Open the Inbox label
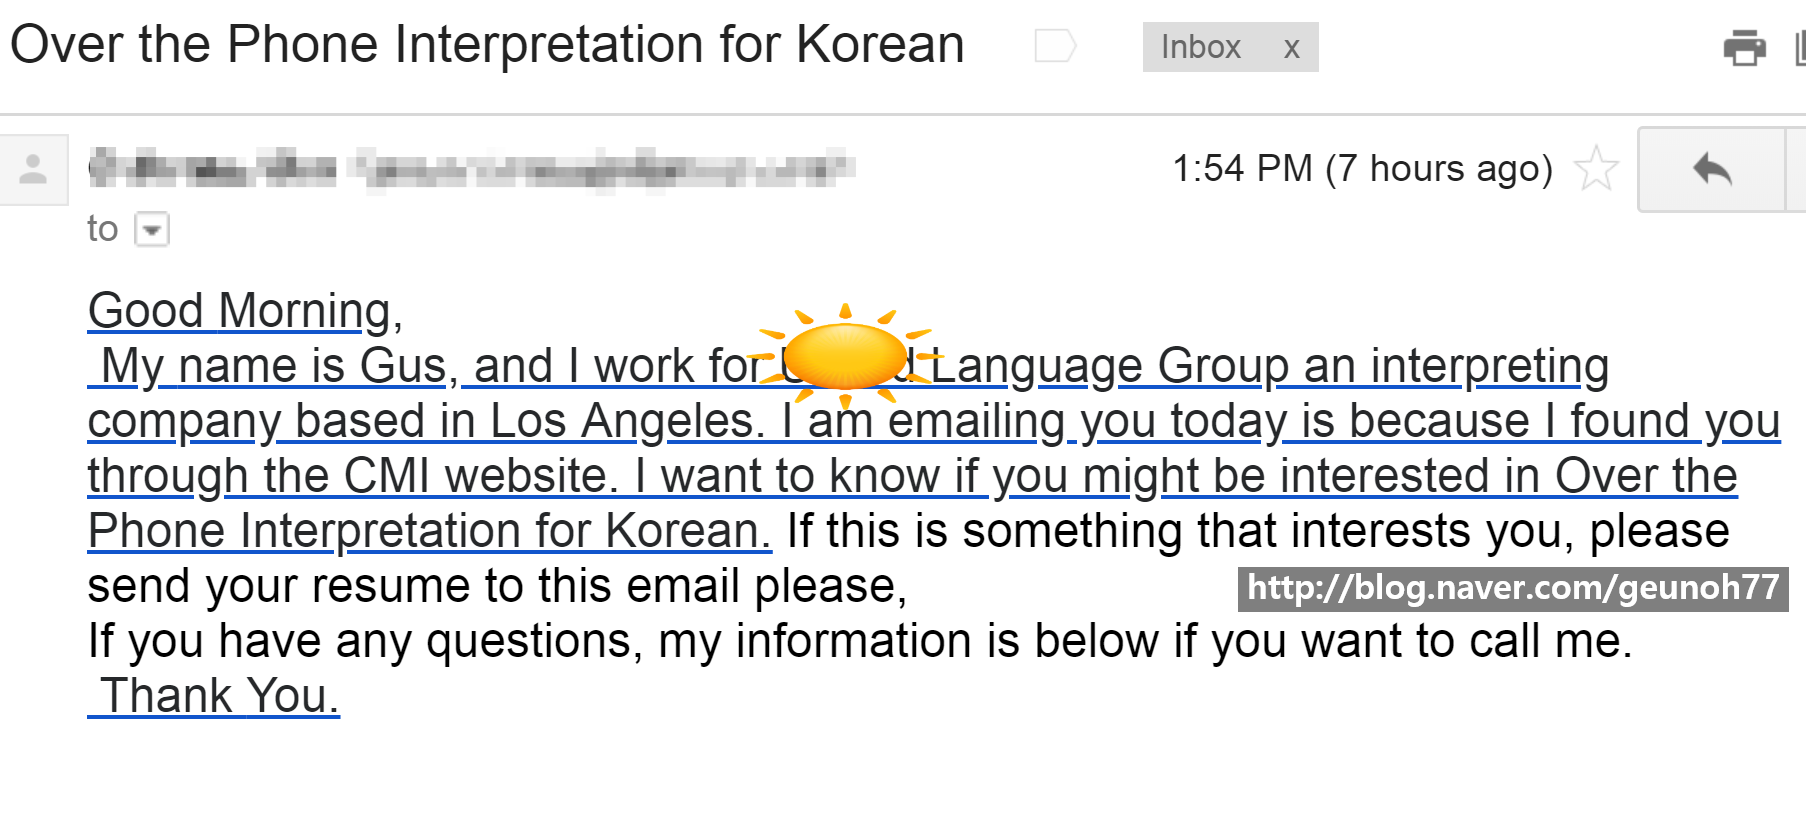Viewport: 1806px width, 814px height. pyautogui.click(x=1200, y=47)
